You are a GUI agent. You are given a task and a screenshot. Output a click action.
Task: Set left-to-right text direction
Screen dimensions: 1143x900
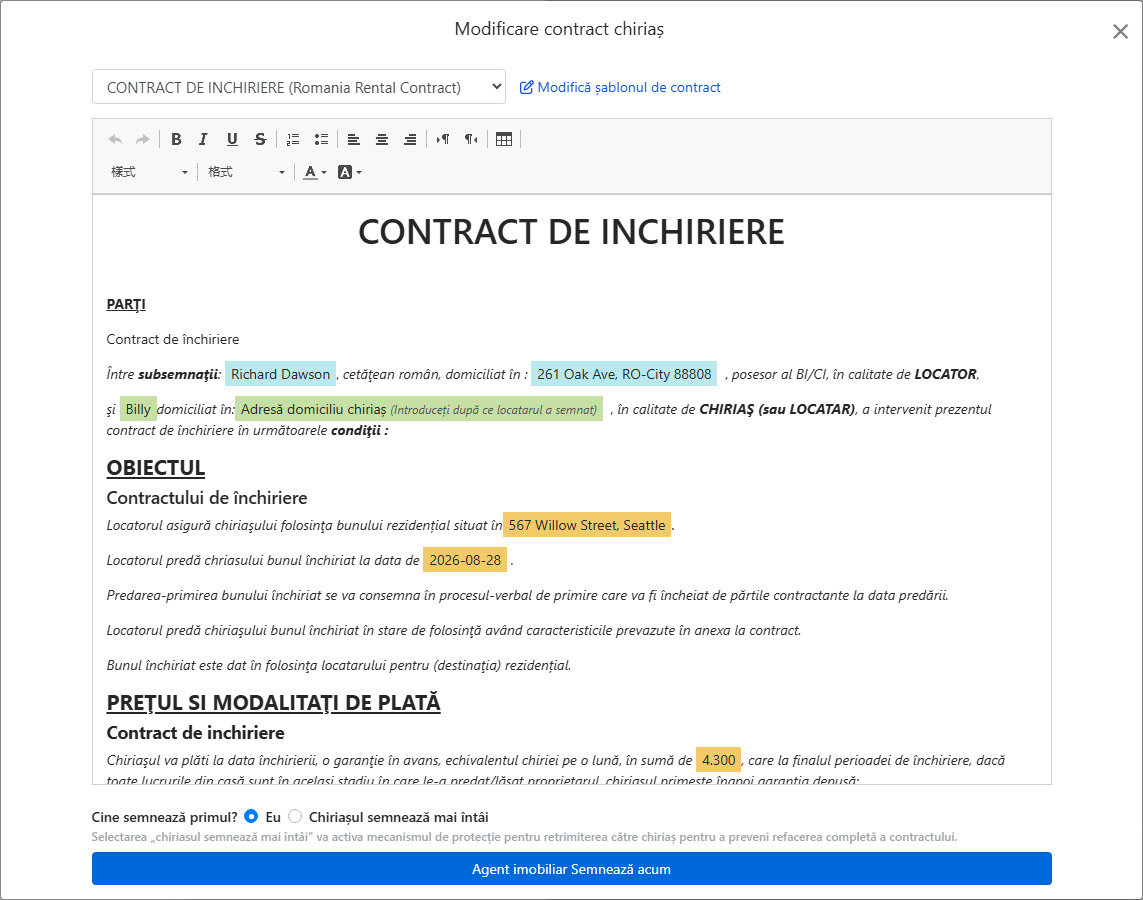point(443,139)
